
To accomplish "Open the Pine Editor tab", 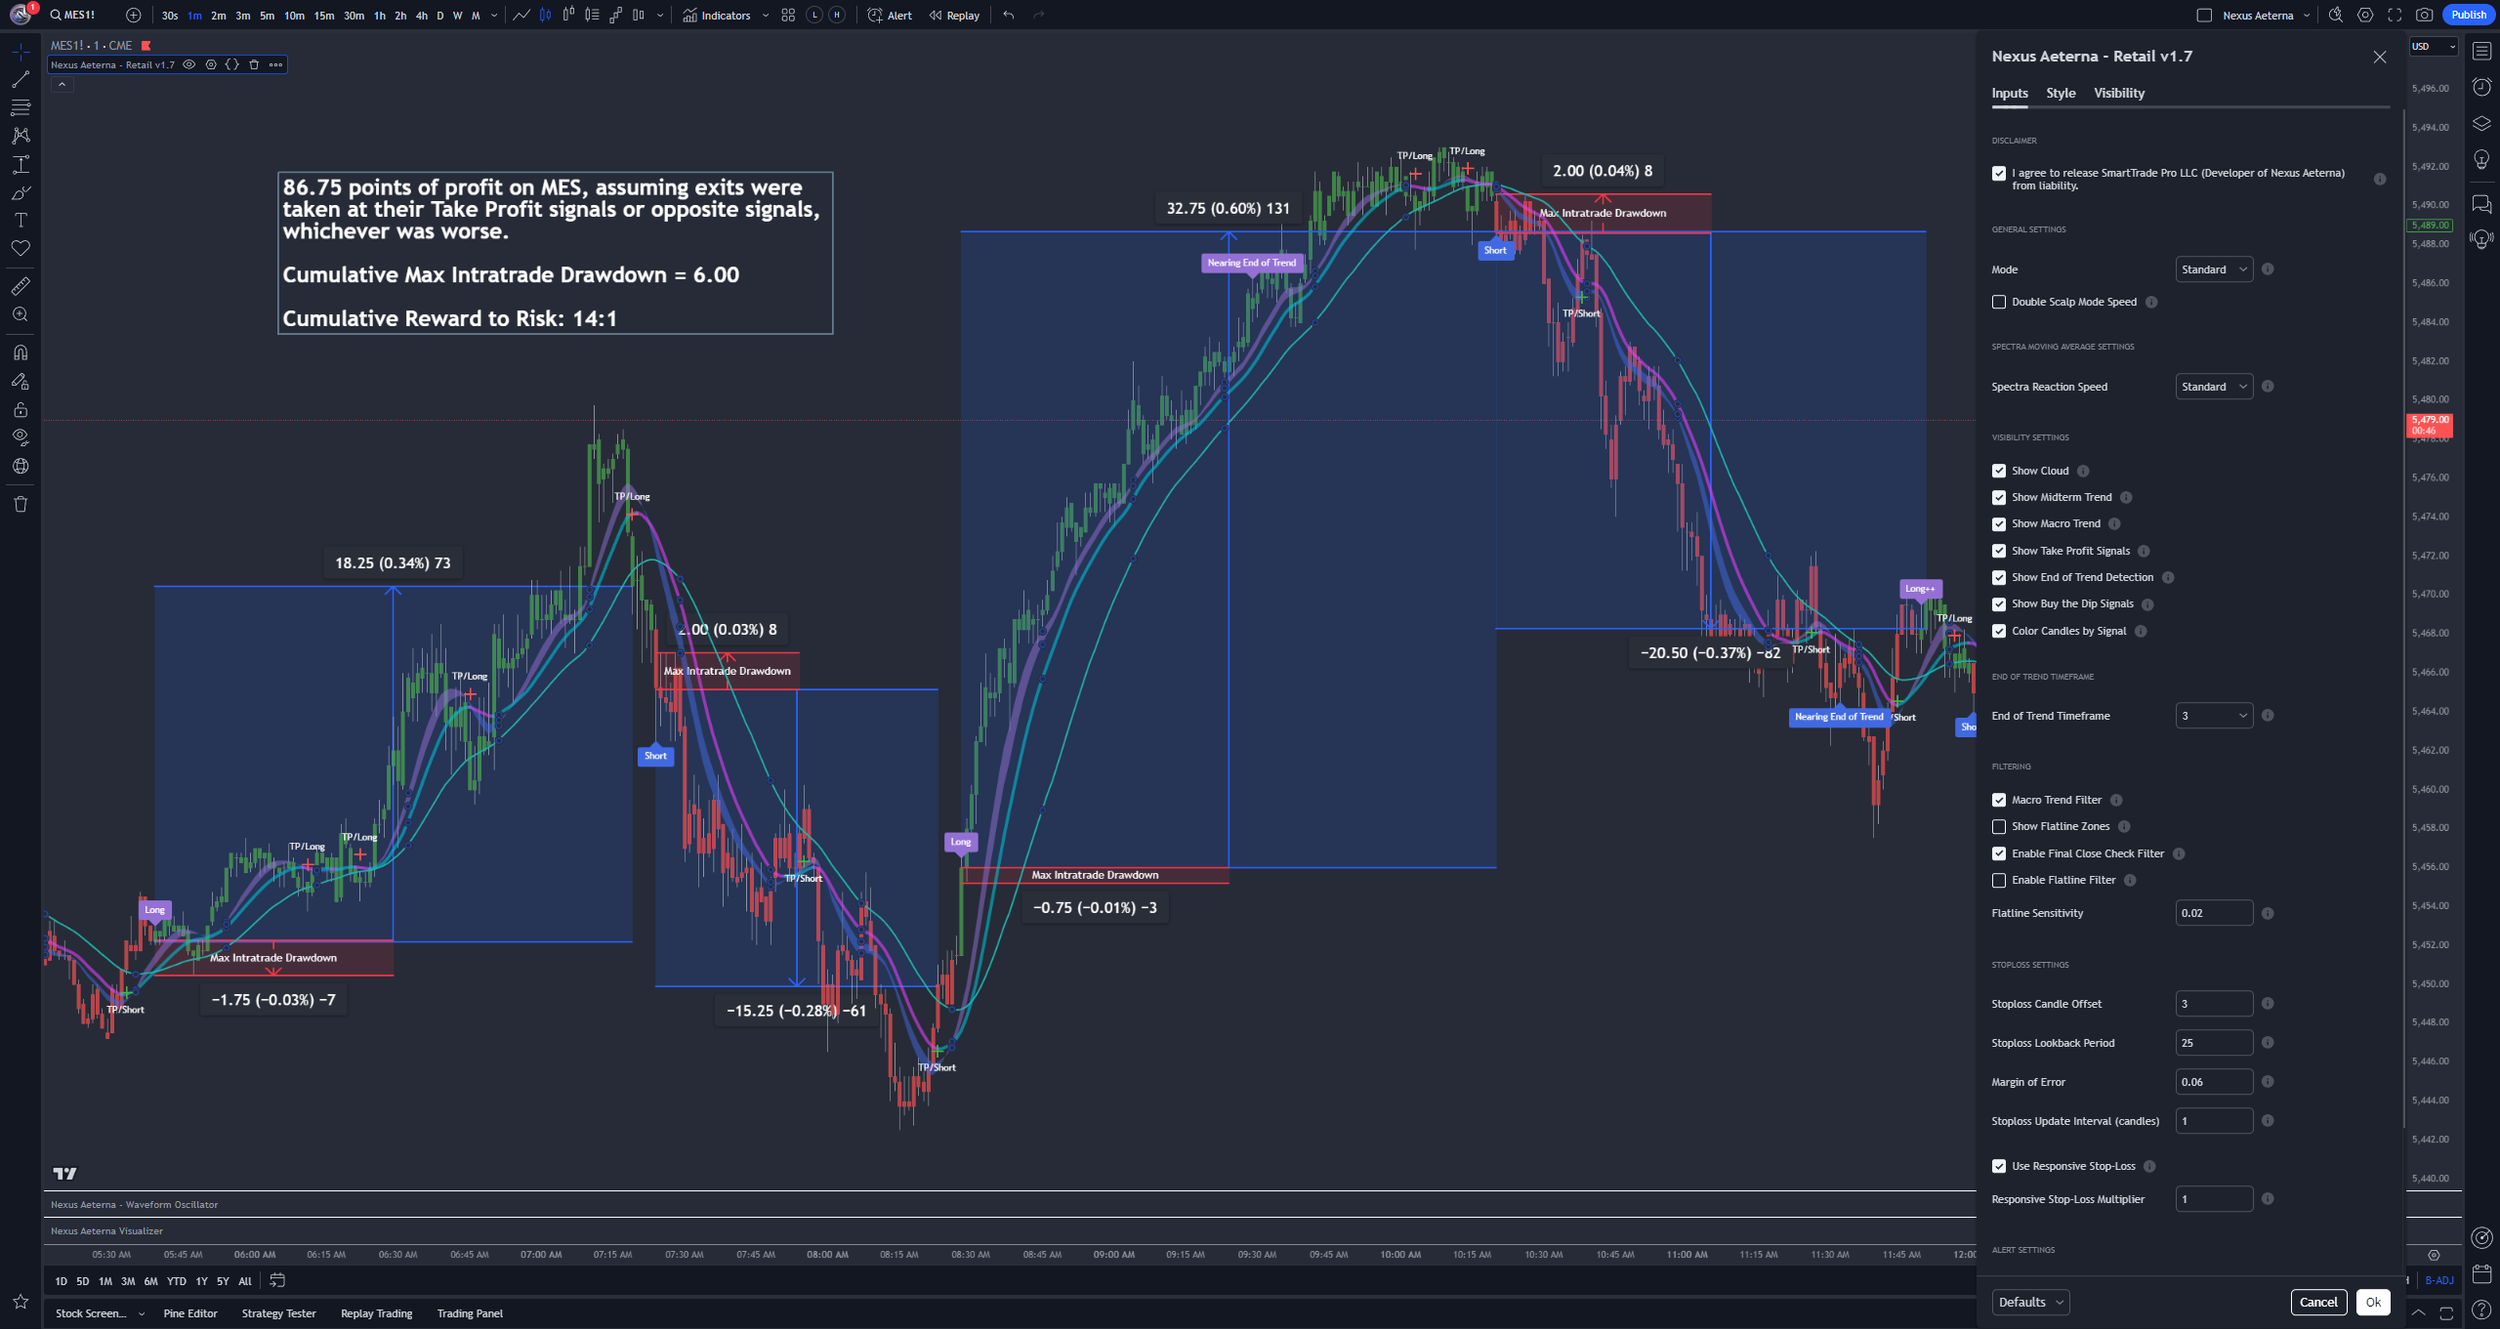I will [190, 1314].
